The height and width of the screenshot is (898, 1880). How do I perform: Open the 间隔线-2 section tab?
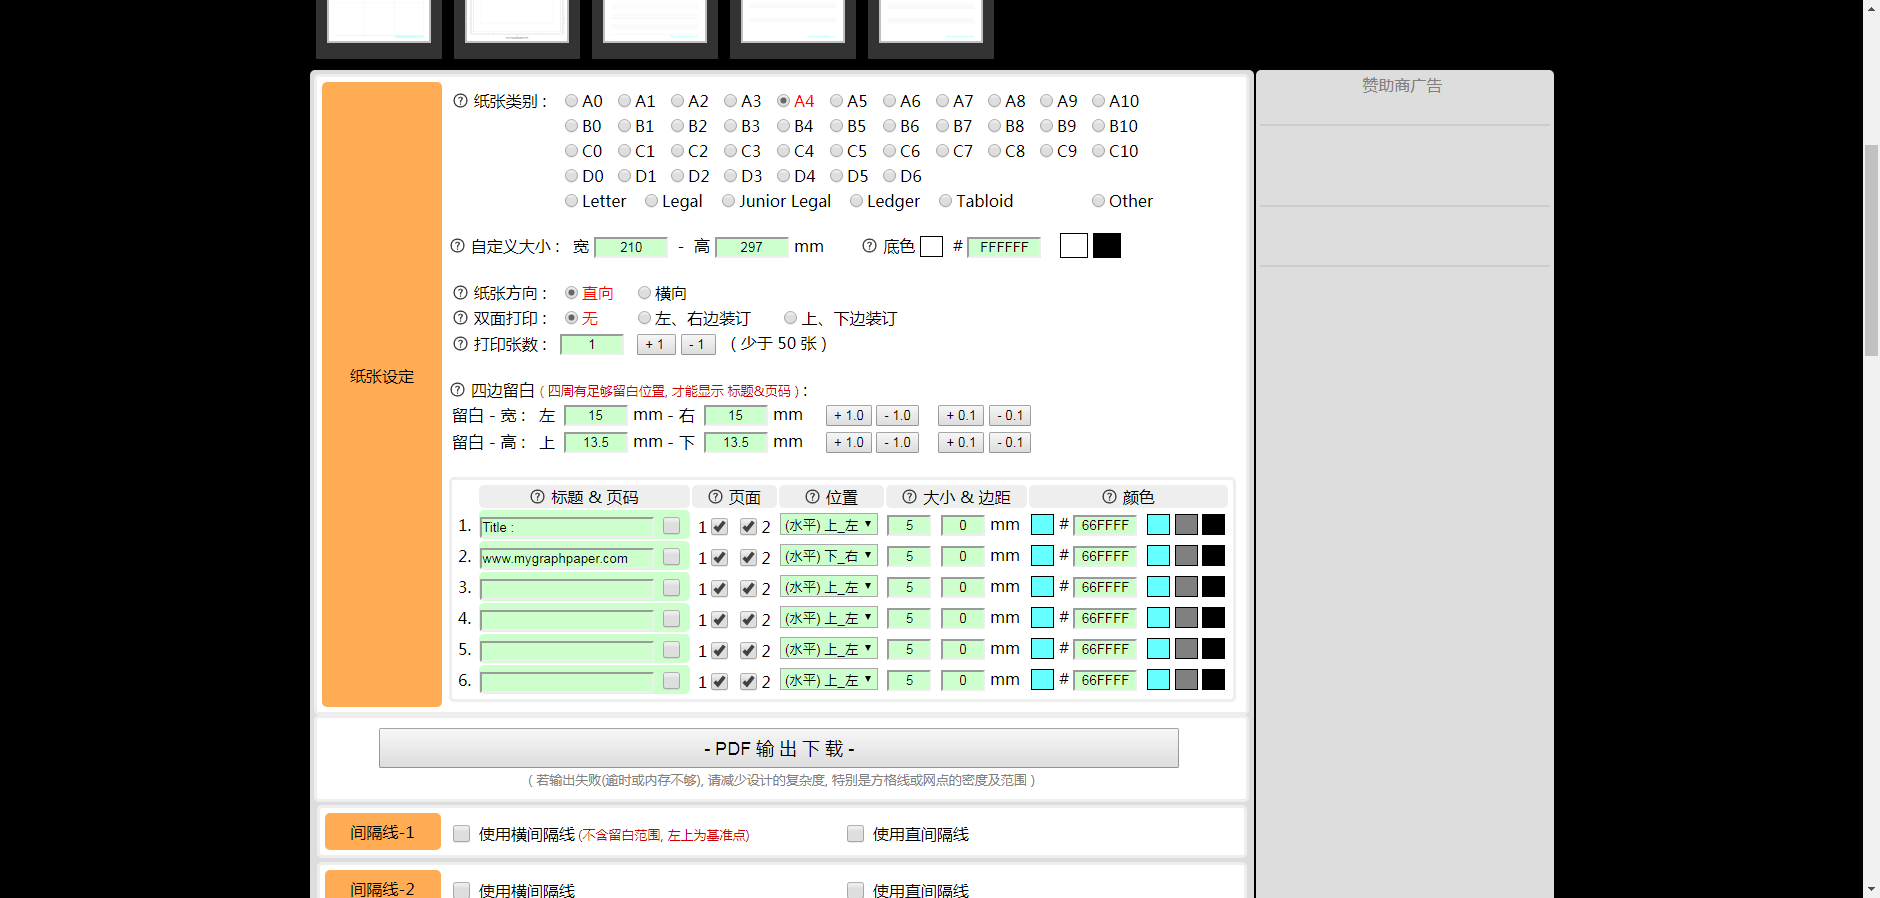click(x=382, y=885)
